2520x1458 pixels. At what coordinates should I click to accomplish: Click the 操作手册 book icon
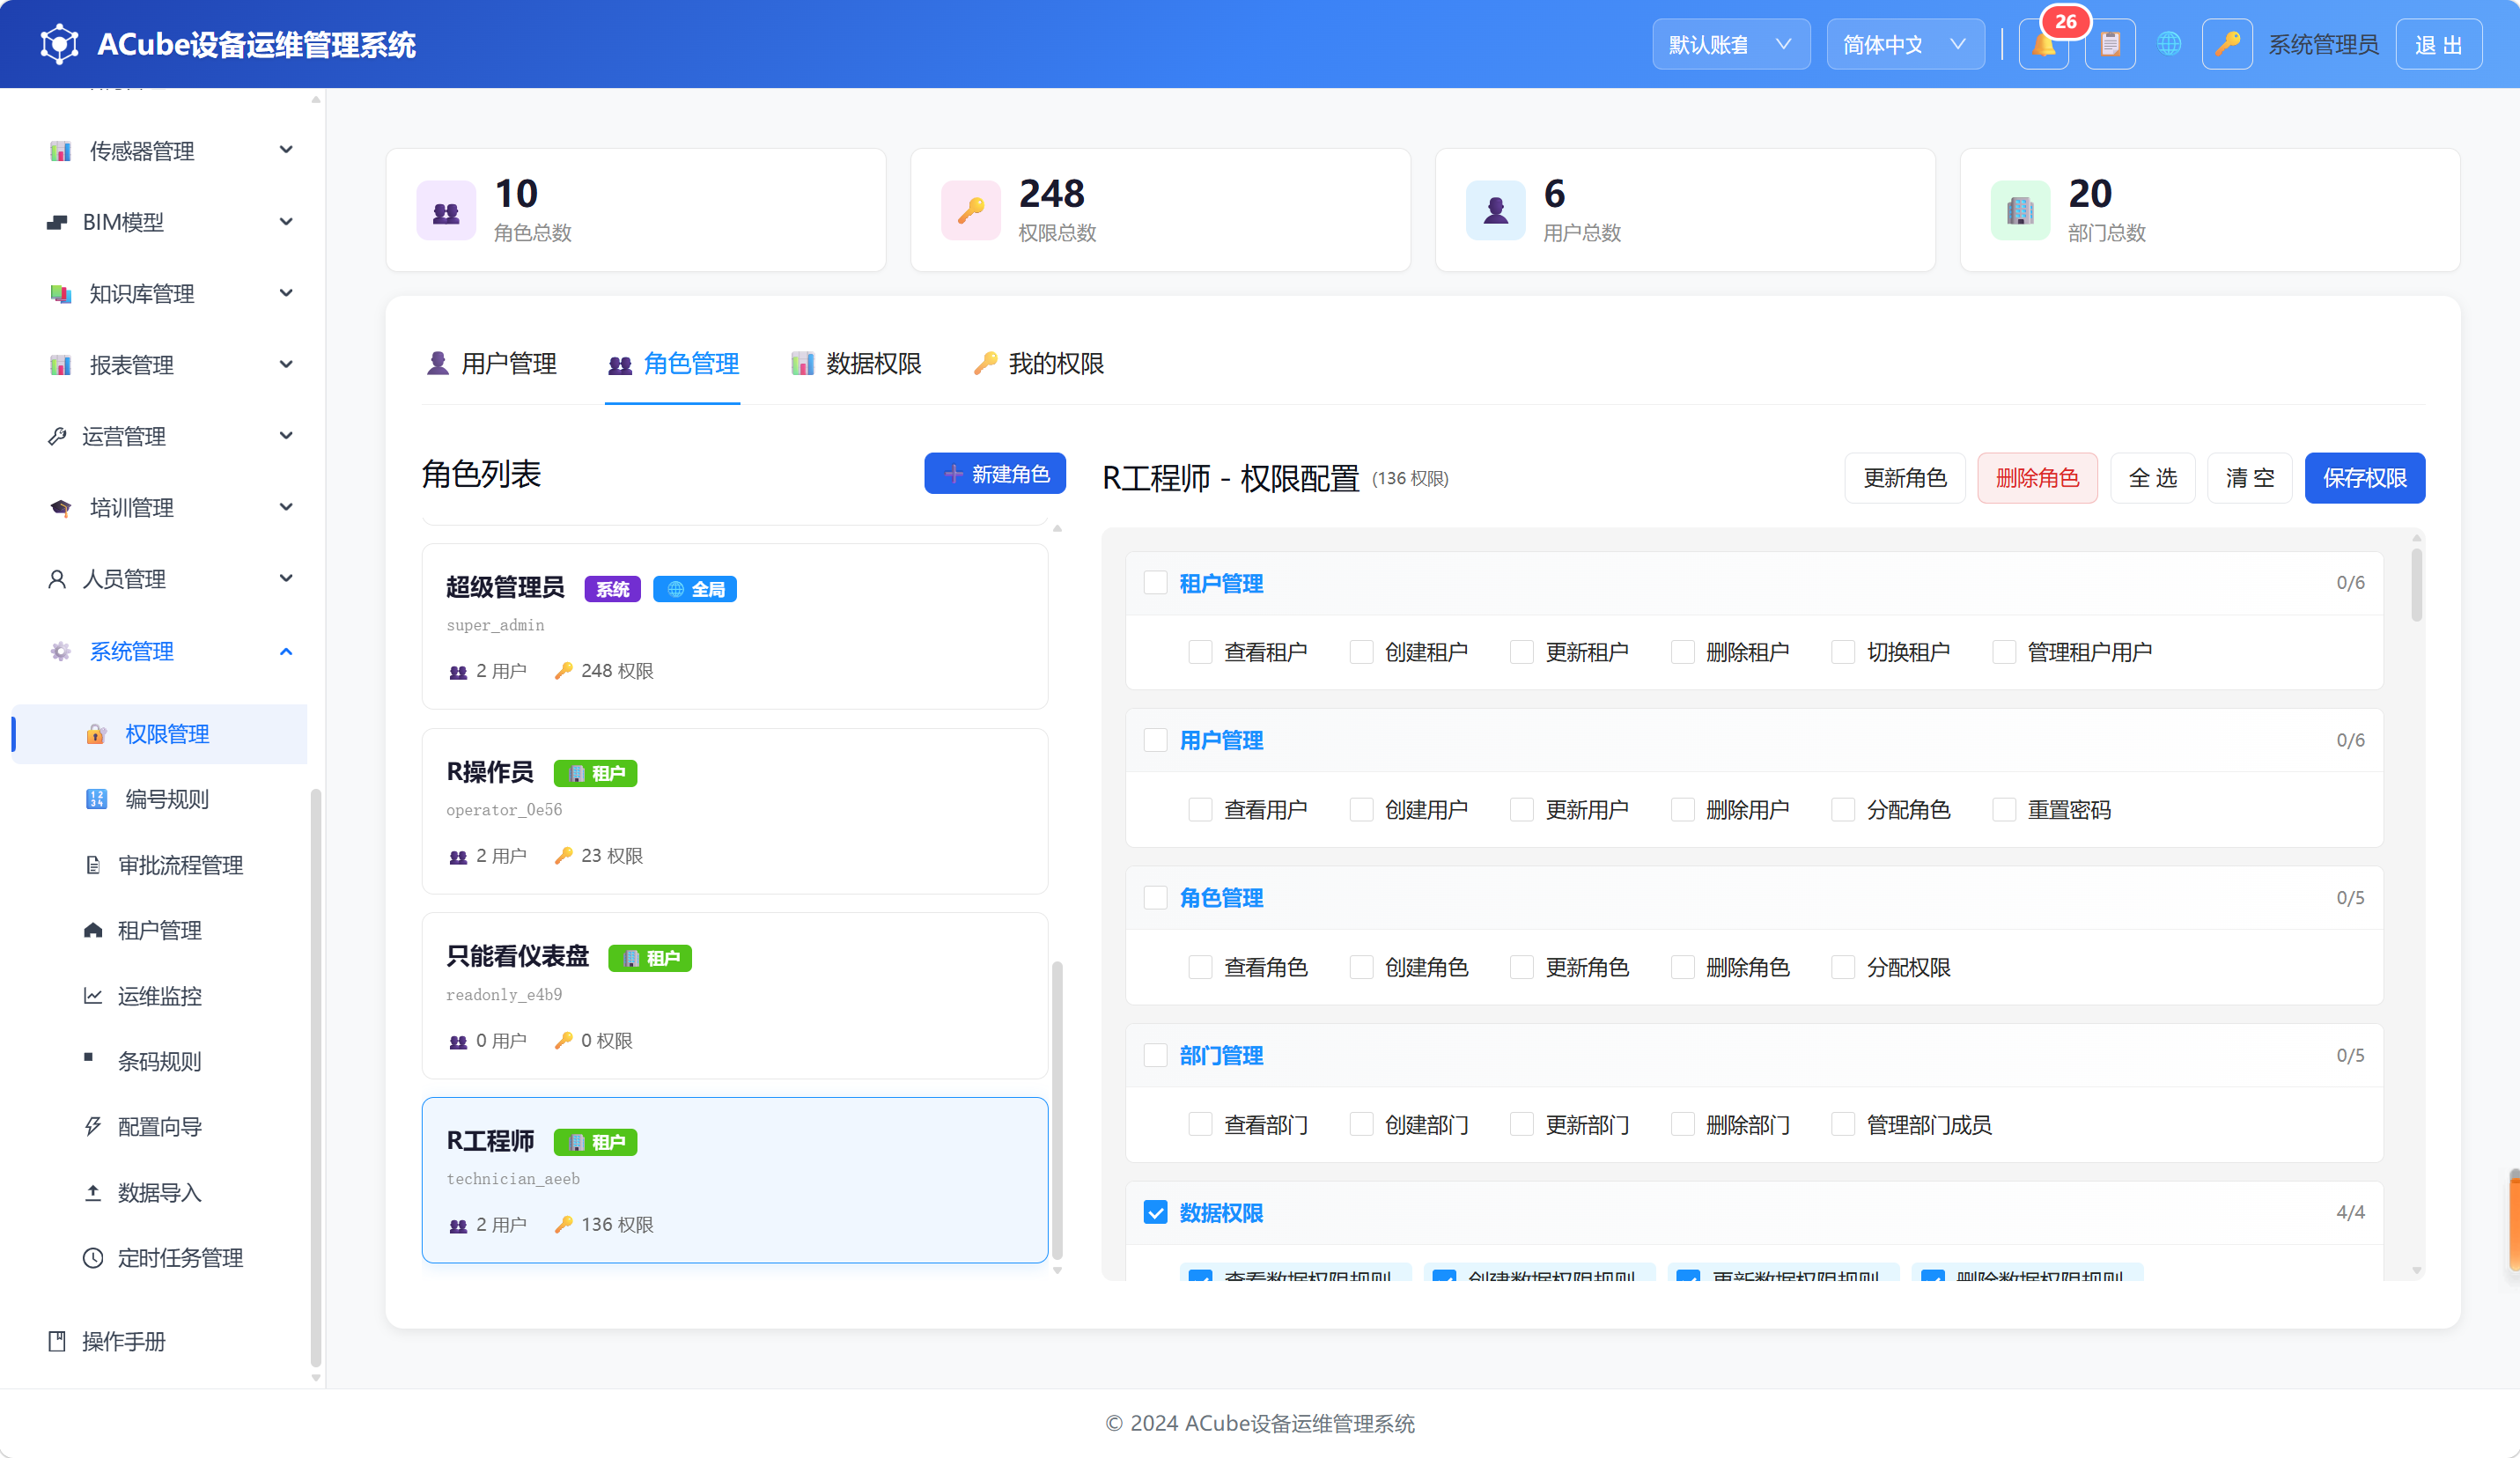coord(57,1341)
